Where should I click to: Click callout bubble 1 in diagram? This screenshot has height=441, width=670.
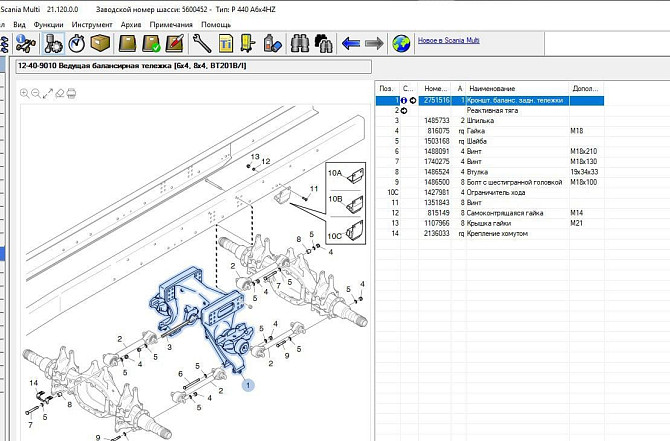[248, 385]
